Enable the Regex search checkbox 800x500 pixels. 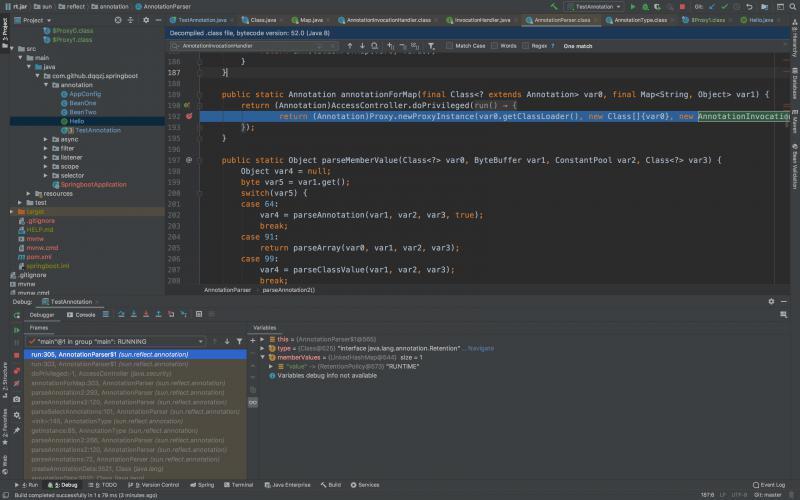coord(527,45)
